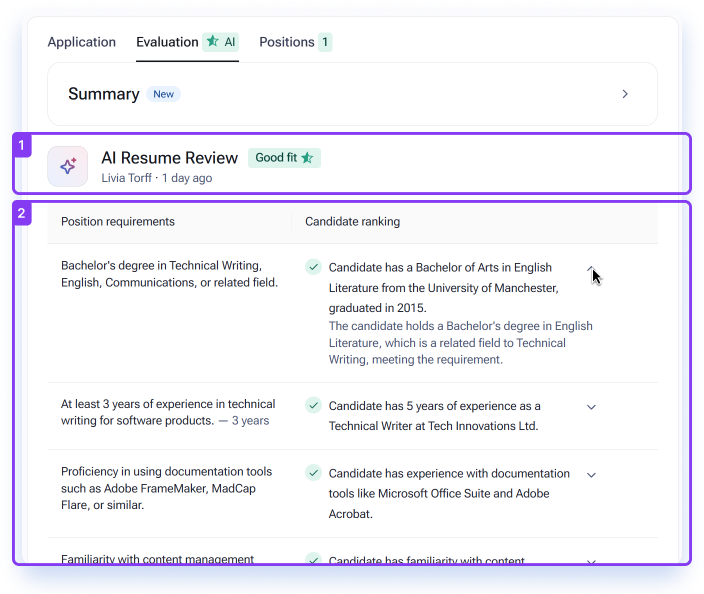
Task: Click the Good fit badge
Action: 284,158
